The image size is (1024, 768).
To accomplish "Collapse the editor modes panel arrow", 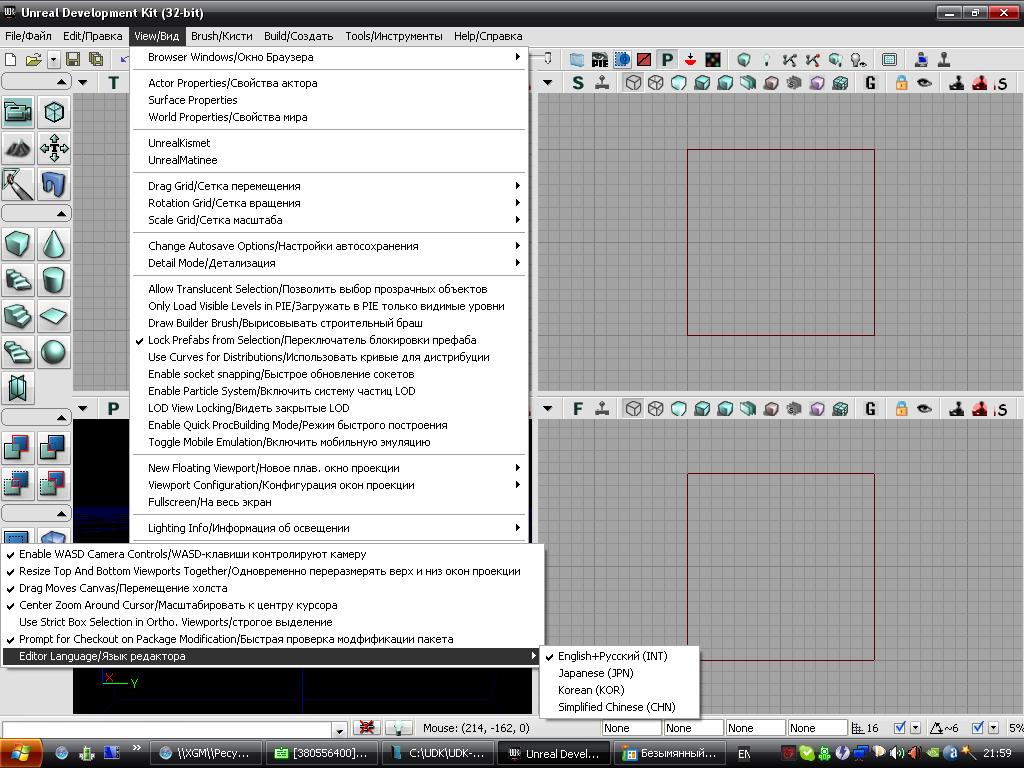I will 61,82.
